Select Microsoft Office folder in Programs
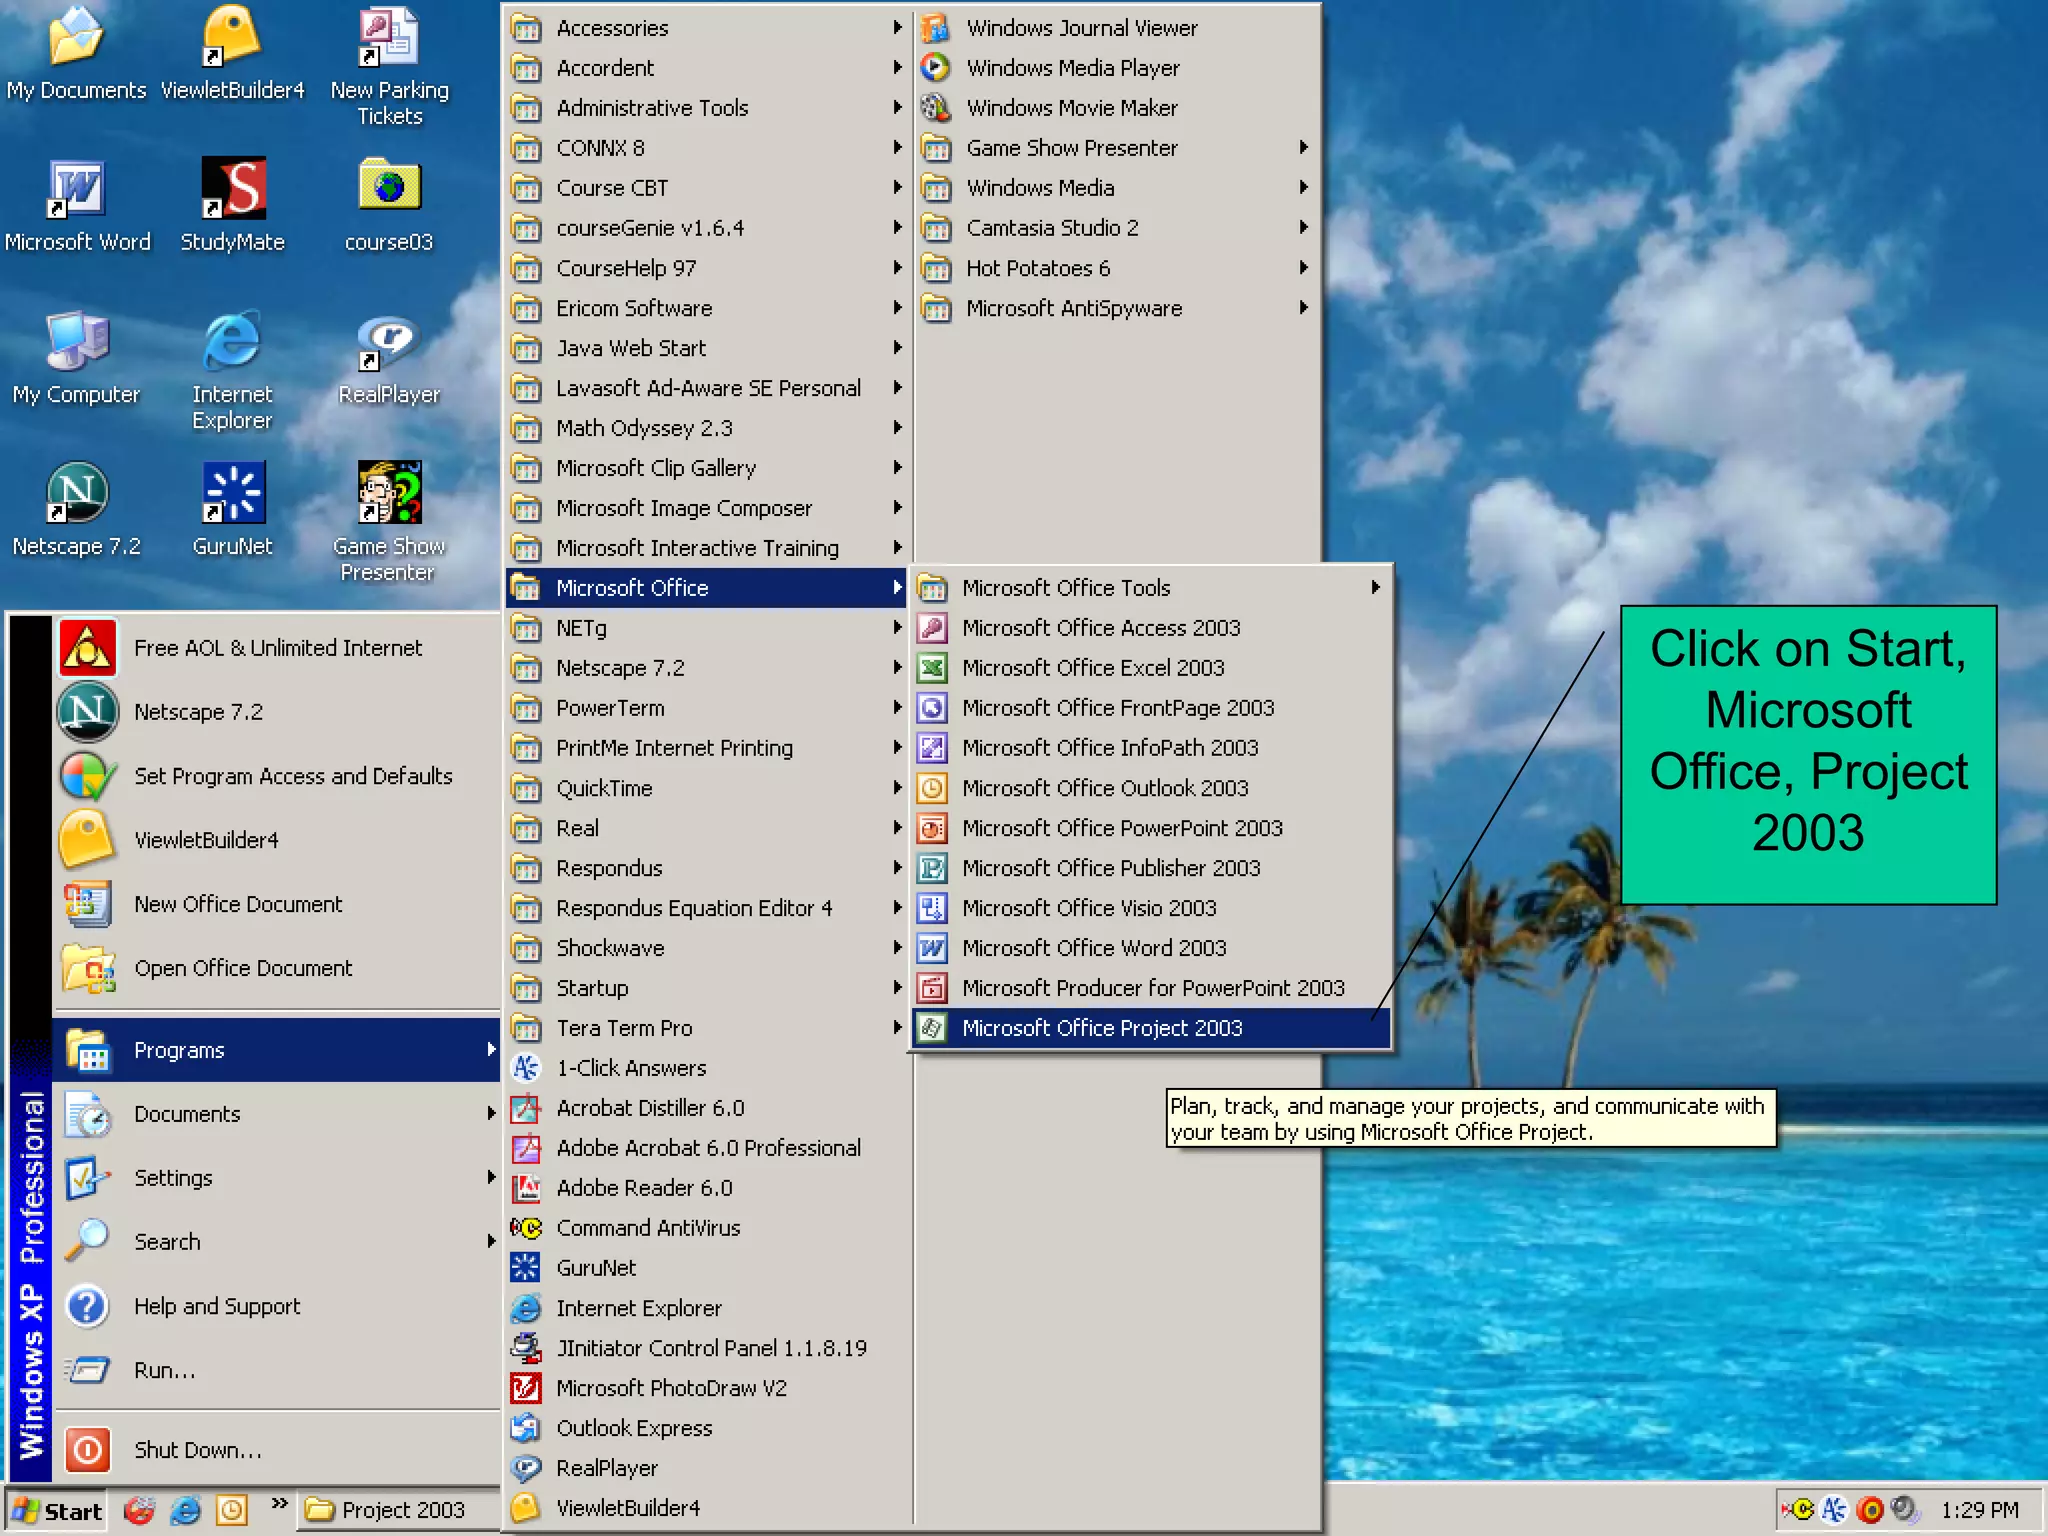This screenshot has height=1536, width=2048. tap(705, 588)
